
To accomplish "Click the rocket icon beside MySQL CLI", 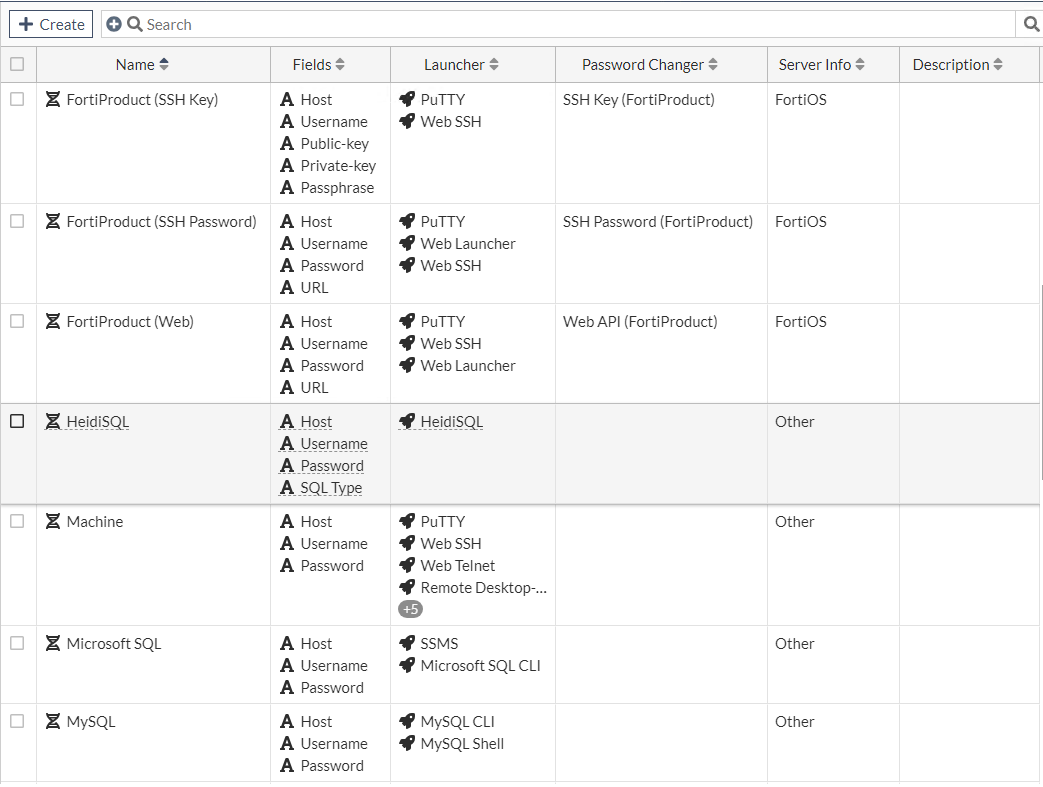I will 406,721.
